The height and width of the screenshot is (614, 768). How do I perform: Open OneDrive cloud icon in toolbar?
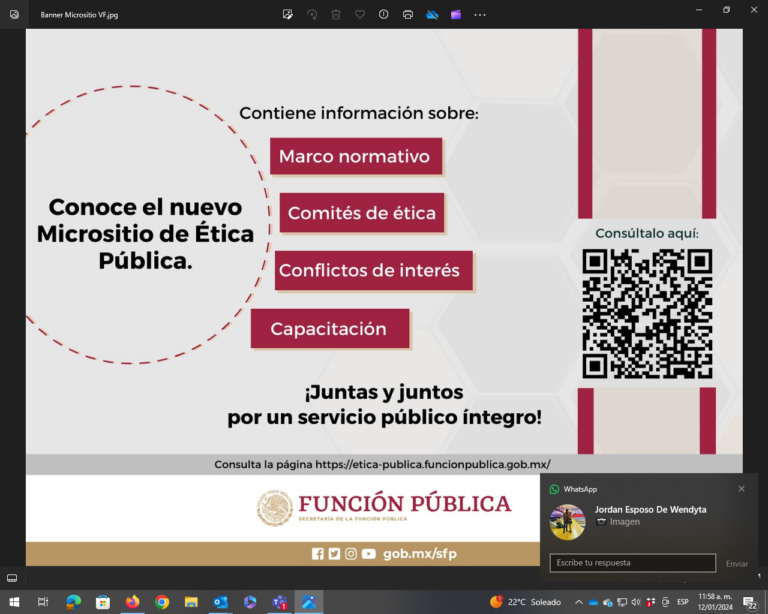click(x=432, y=15)
